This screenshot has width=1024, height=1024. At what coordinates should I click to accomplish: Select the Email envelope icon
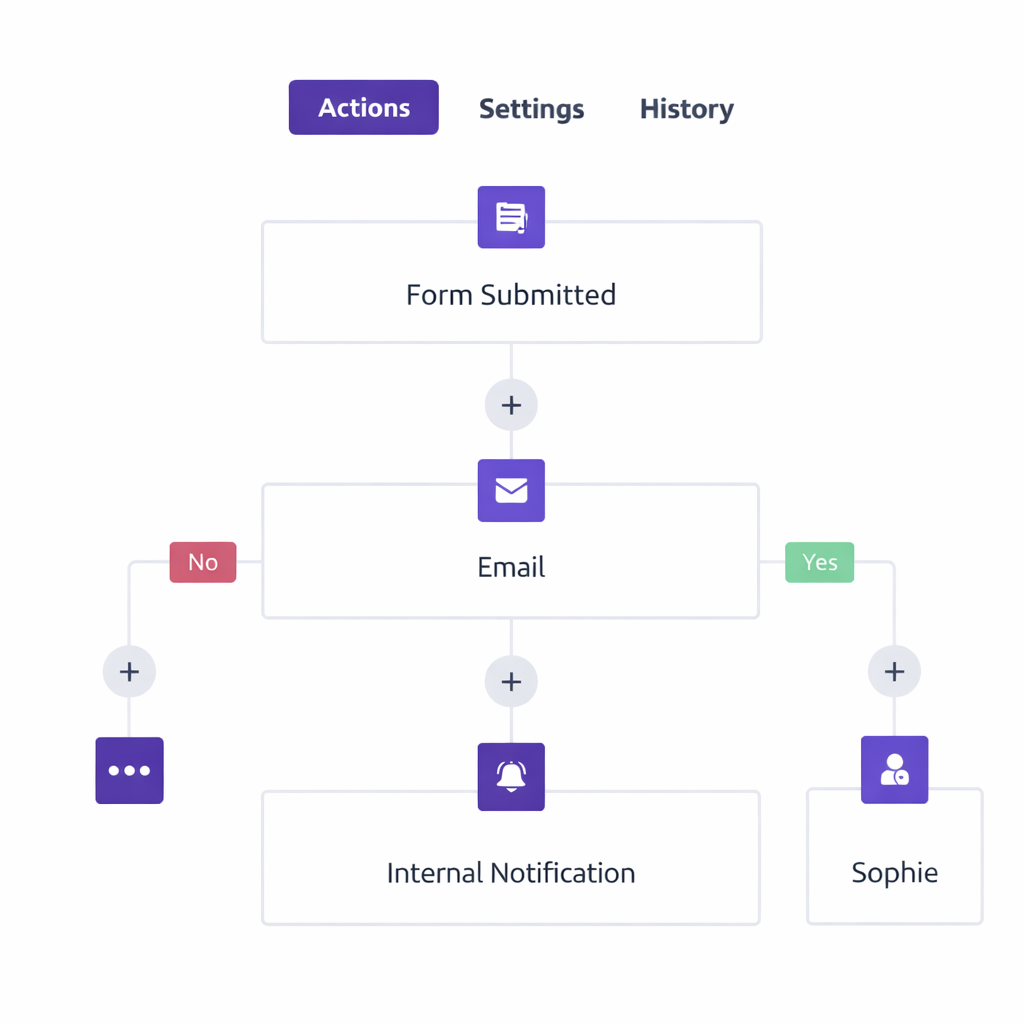[511, 490]
